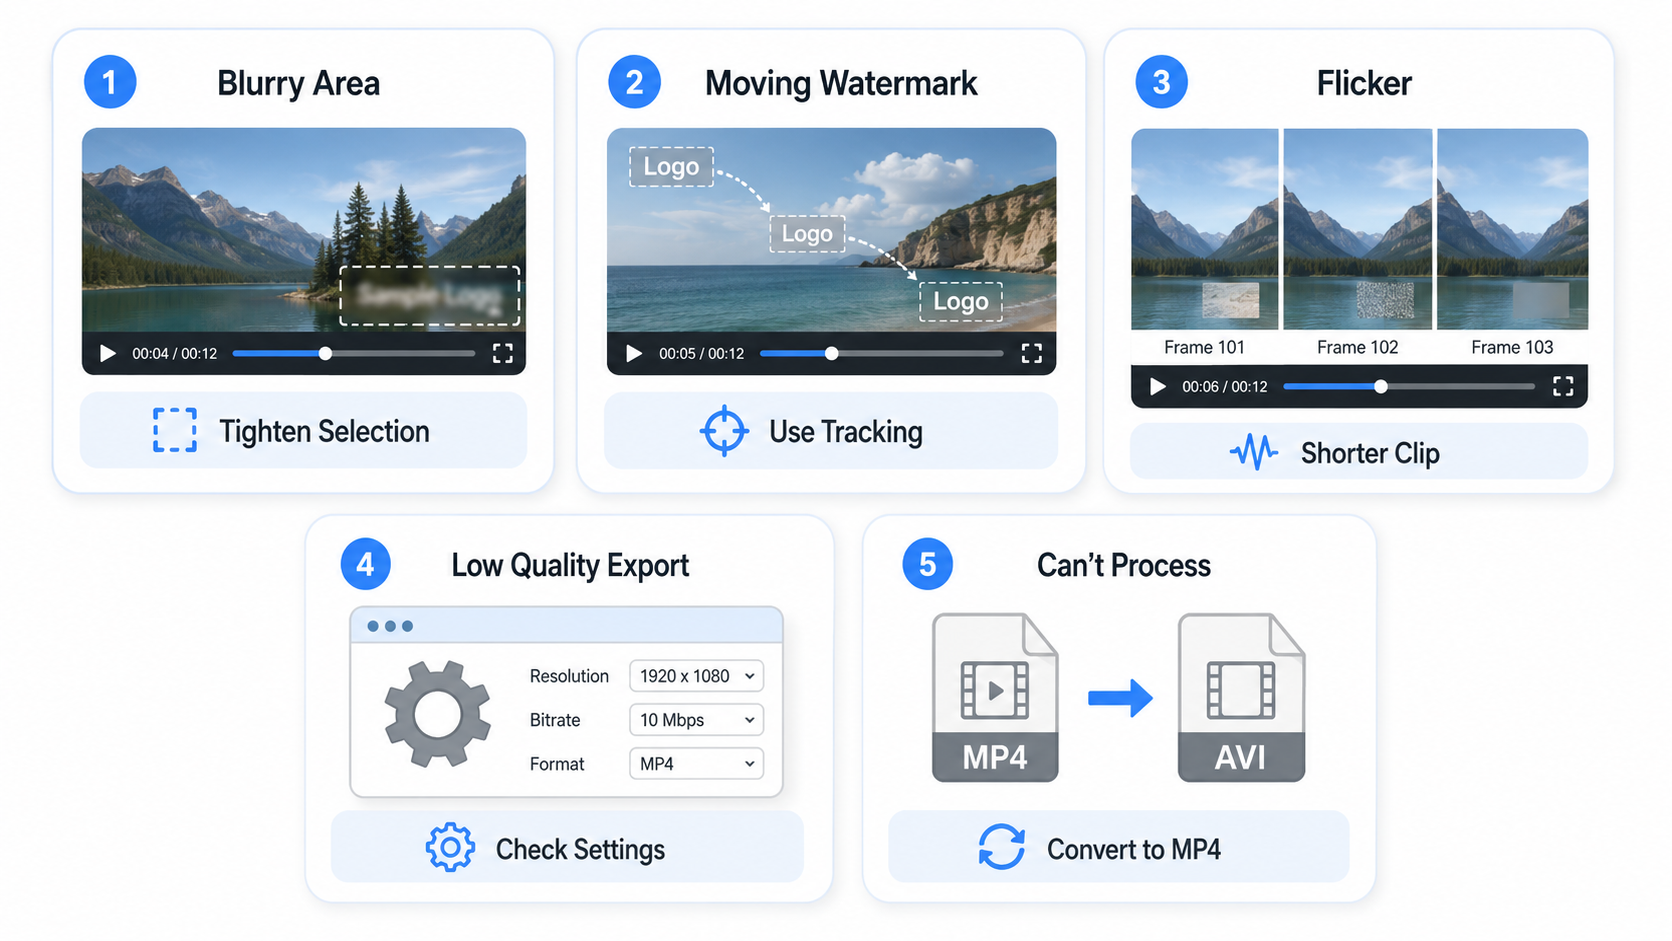The width and height of the screenshot is (1672, 941).
Task: Click the AVI file icon
Action: (1241, 697)
